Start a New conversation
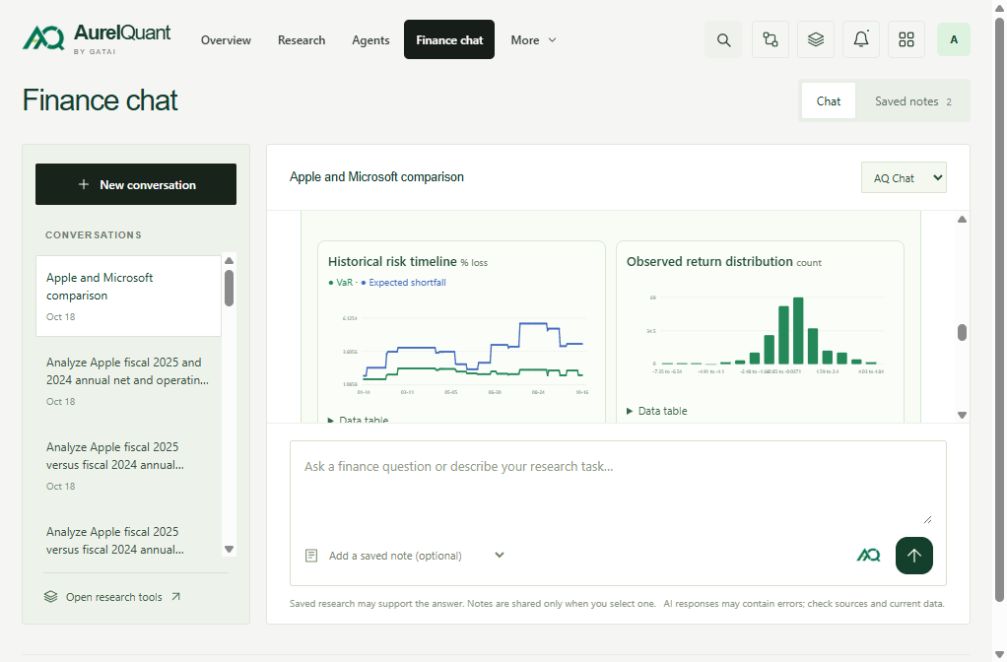This screenshot has width=1007, height=662. click(136, 184)
